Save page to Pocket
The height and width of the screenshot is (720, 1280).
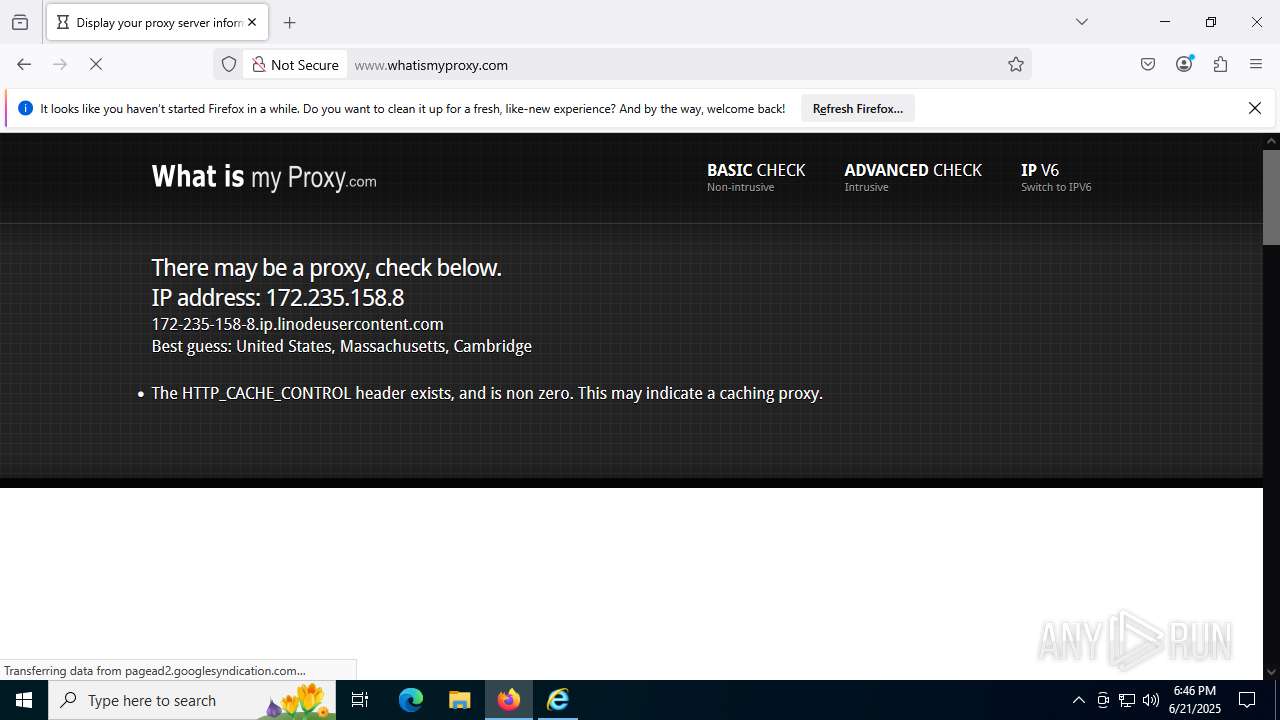click(x=1148, y=64)
